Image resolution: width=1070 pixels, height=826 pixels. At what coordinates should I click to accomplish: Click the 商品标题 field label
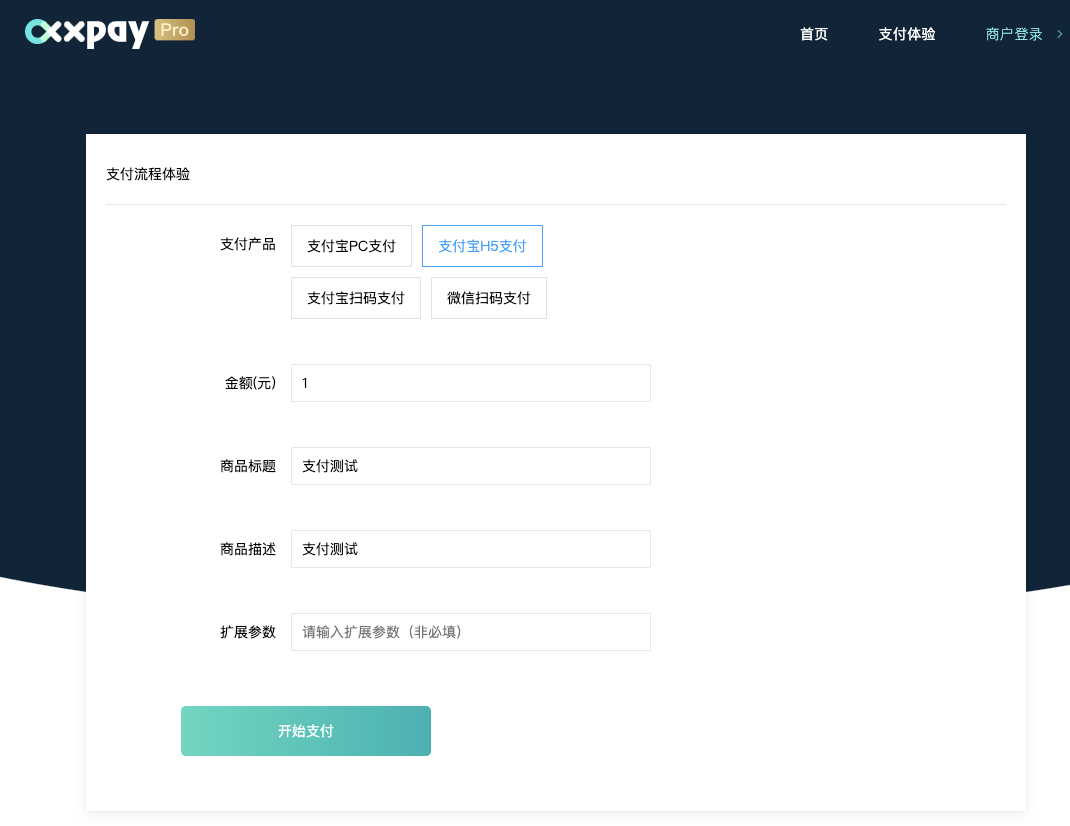pyautogui.click(x=247, y=466)
